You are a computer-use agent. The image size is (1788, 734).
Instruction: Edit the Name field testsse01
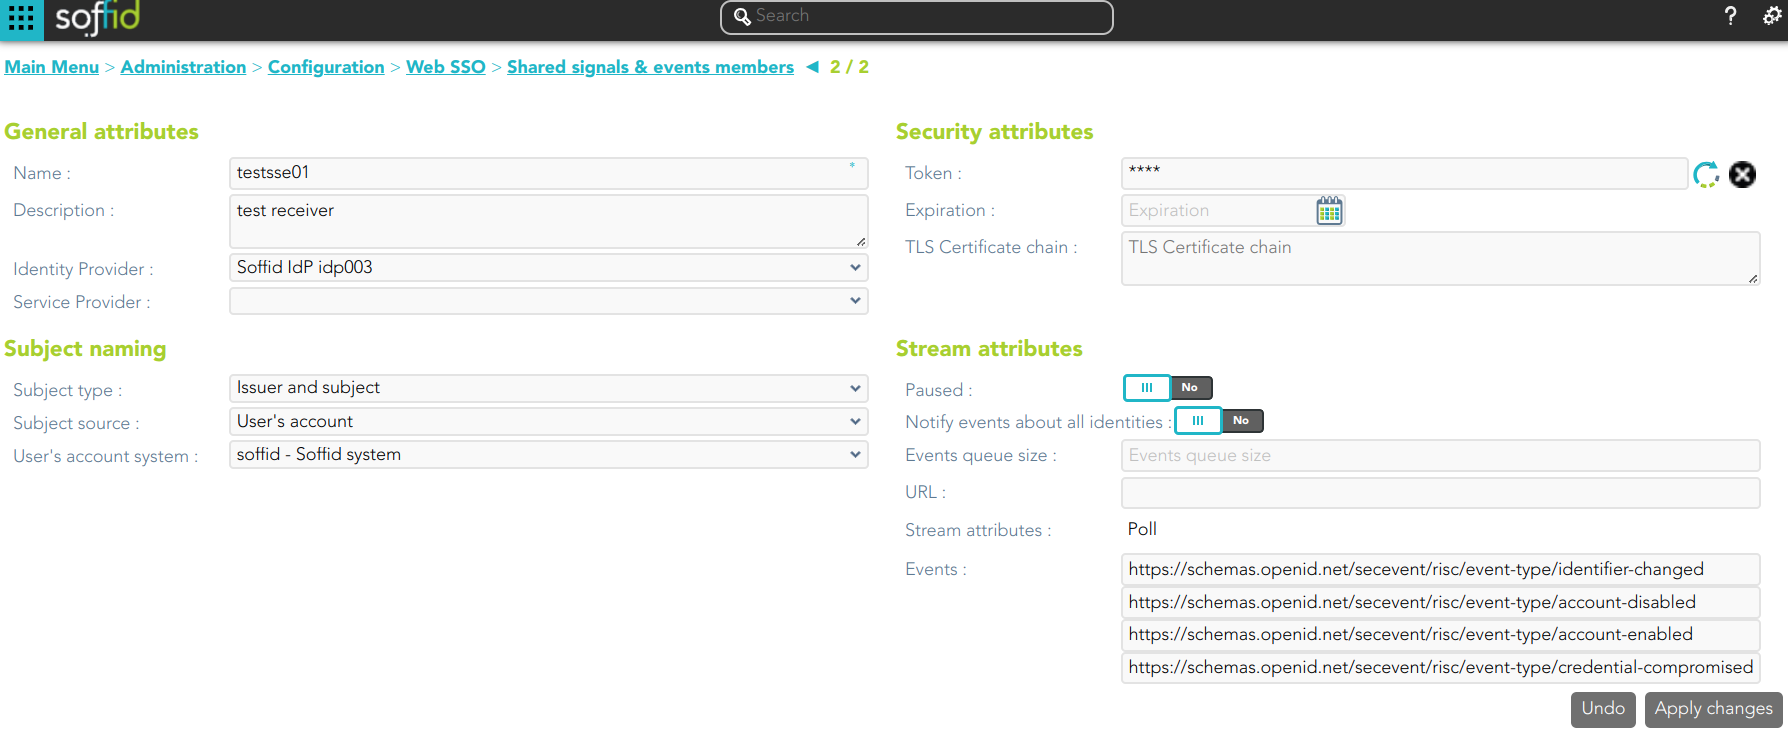tap(548, 173)
